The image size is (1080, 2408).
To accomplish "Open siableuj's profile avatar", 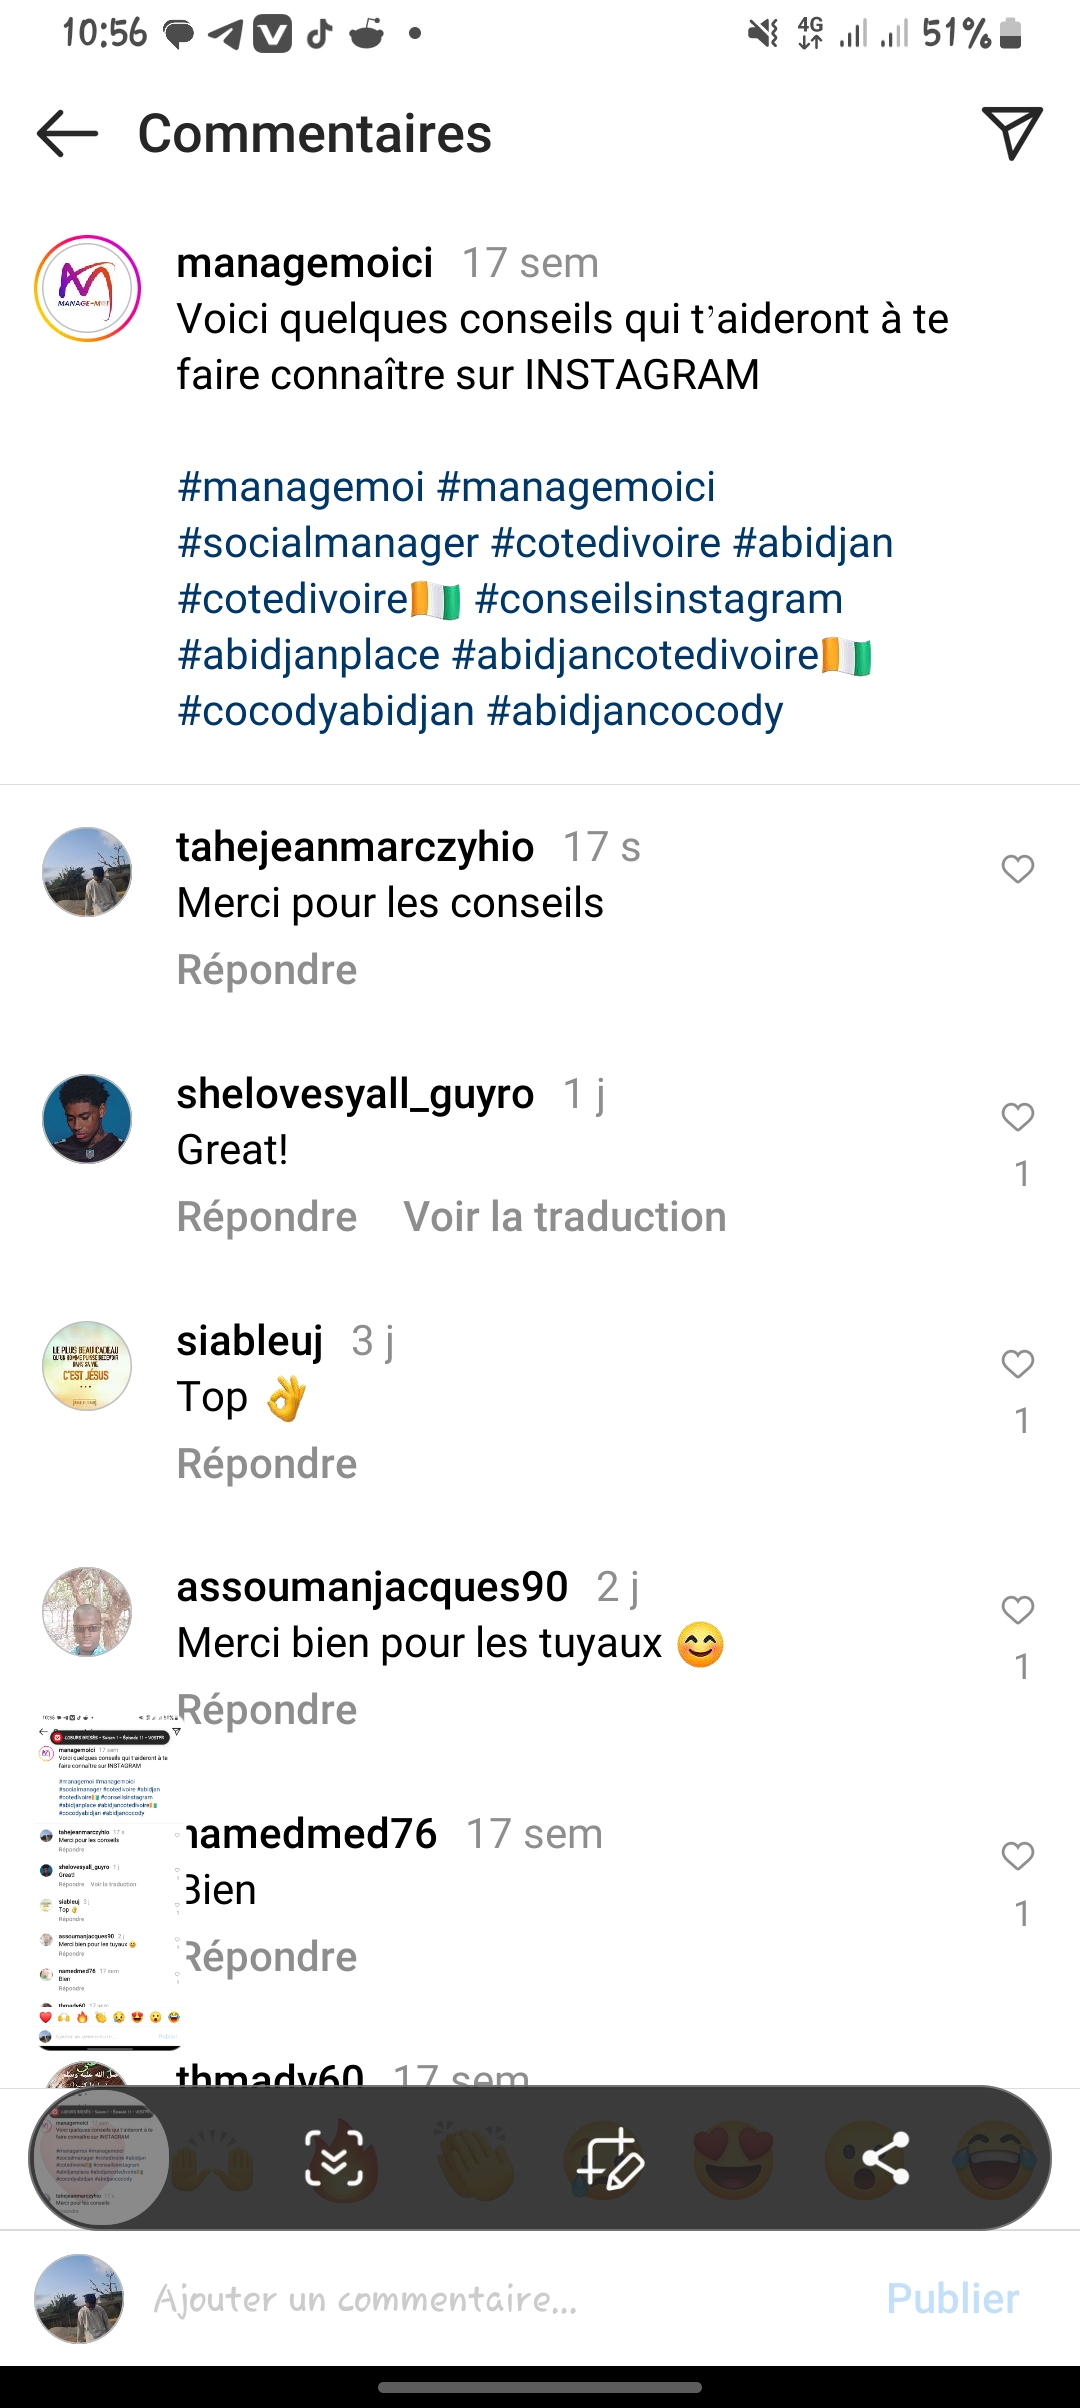I will point(87,1366).
